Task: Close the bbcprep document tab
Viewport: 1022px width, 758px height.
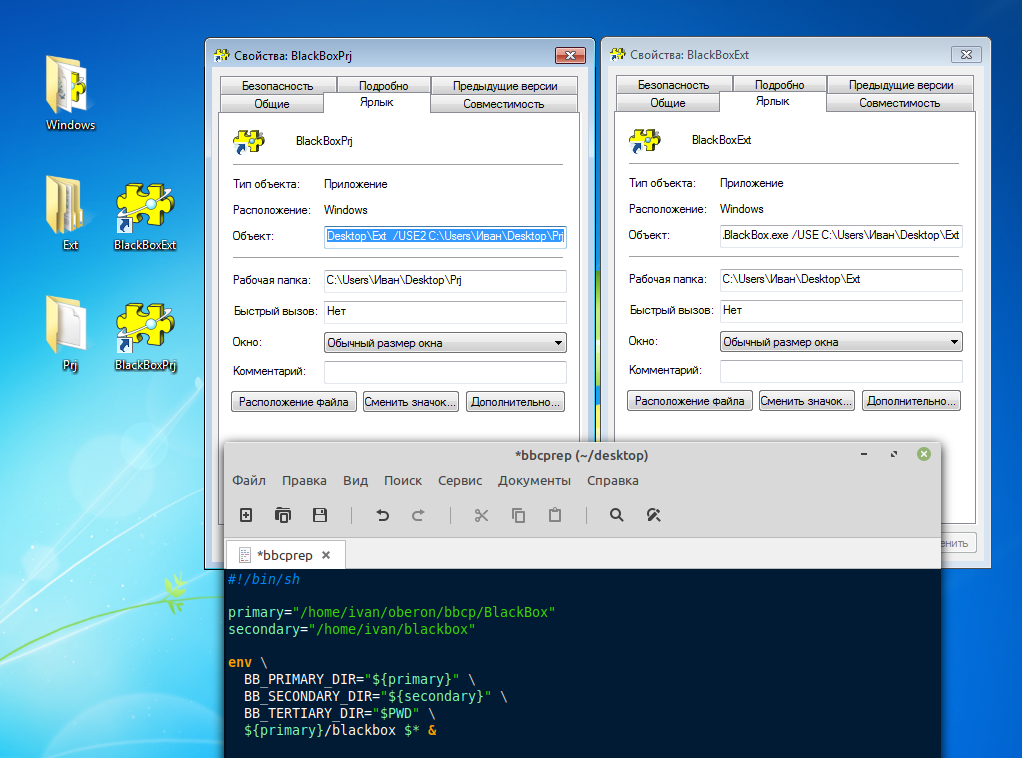Action: click(326, 555)
